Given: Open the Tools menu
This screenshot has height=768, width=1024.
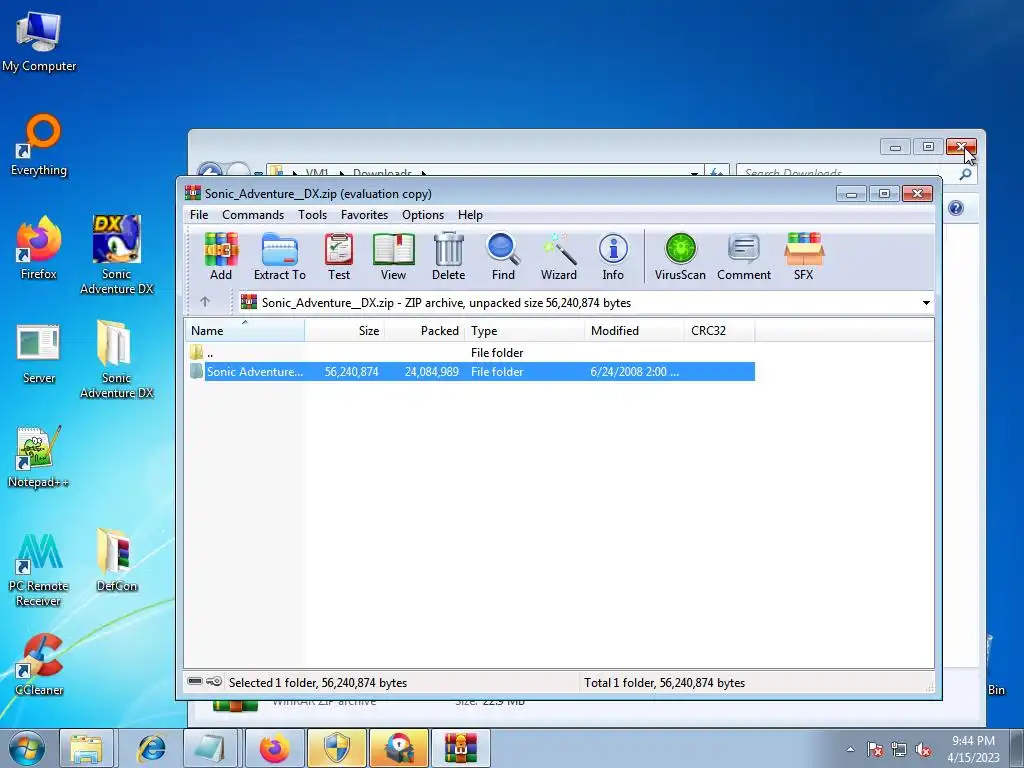Looking at the screenshot, I should click(x=312, y=215).
